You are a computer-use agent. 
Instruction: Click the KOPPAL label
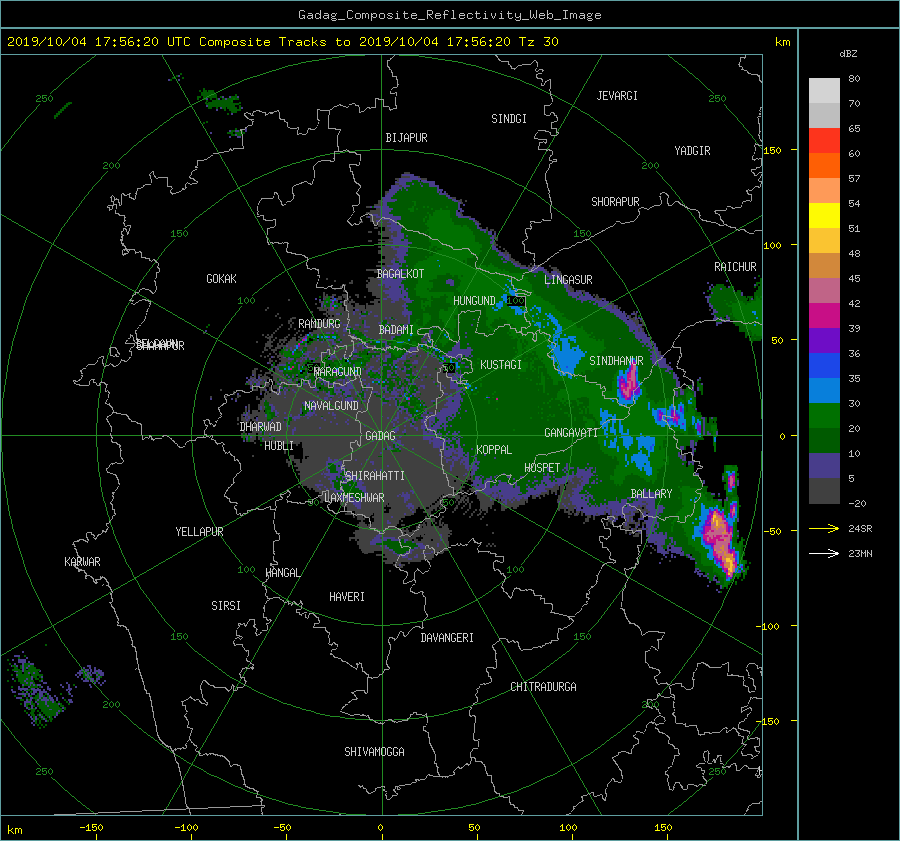(494, 450)
